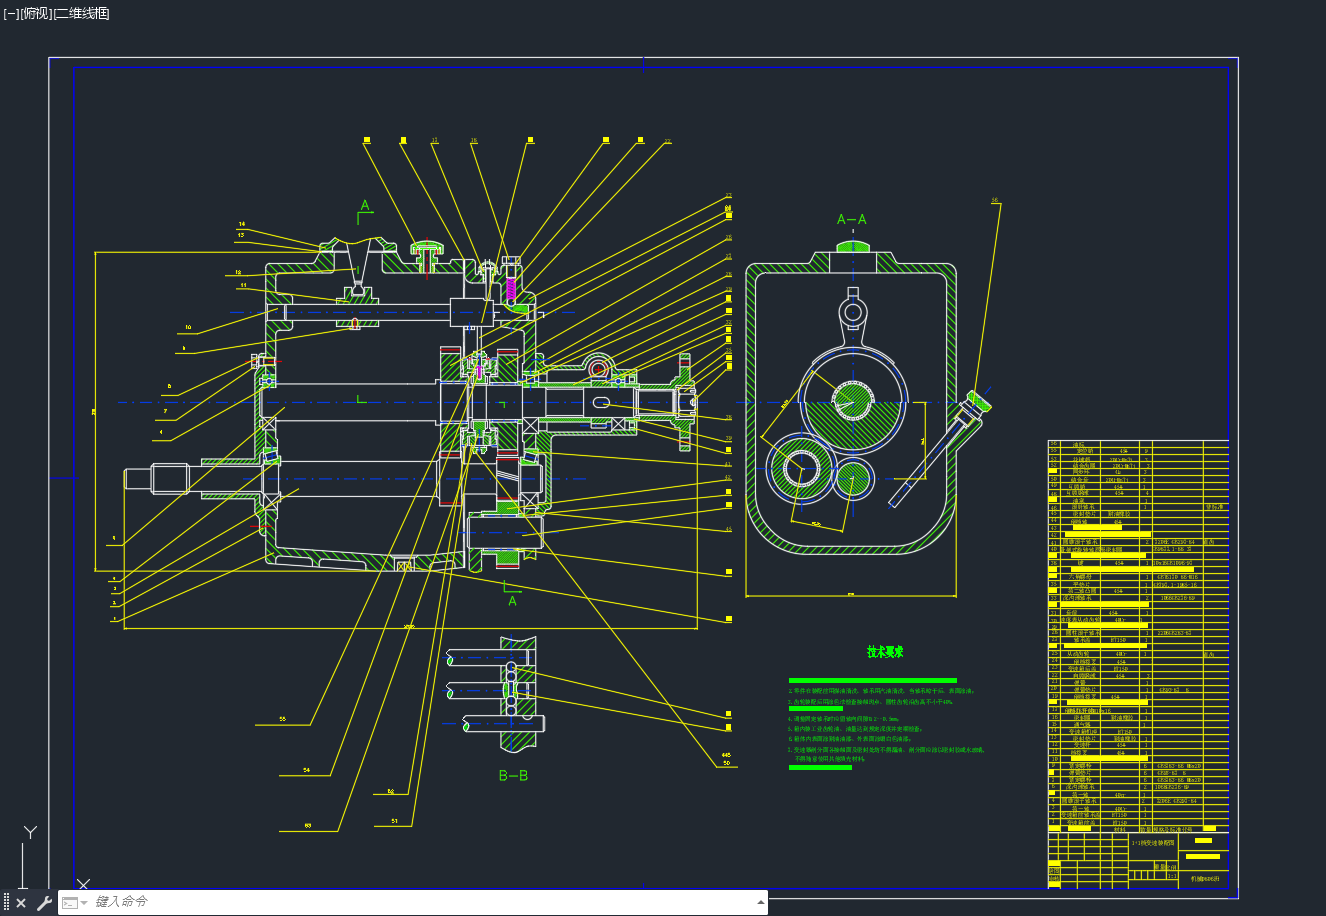Click the 键入命令 command input field

pos(420,902)
